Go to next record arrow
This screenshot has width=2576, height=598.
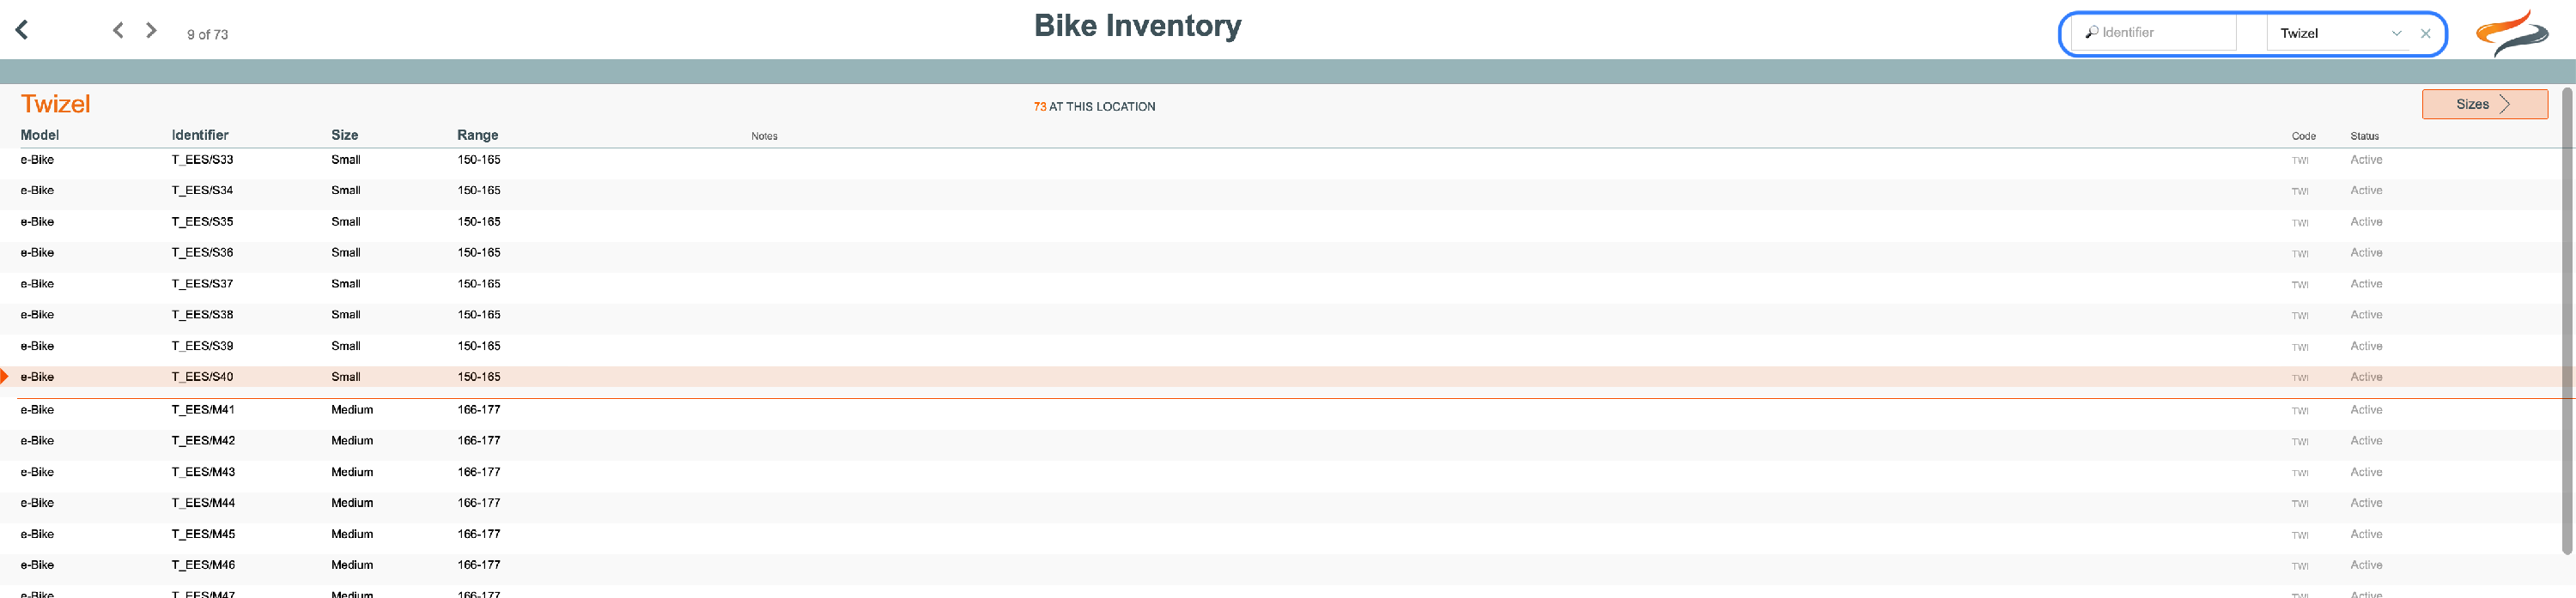[151, 30]
